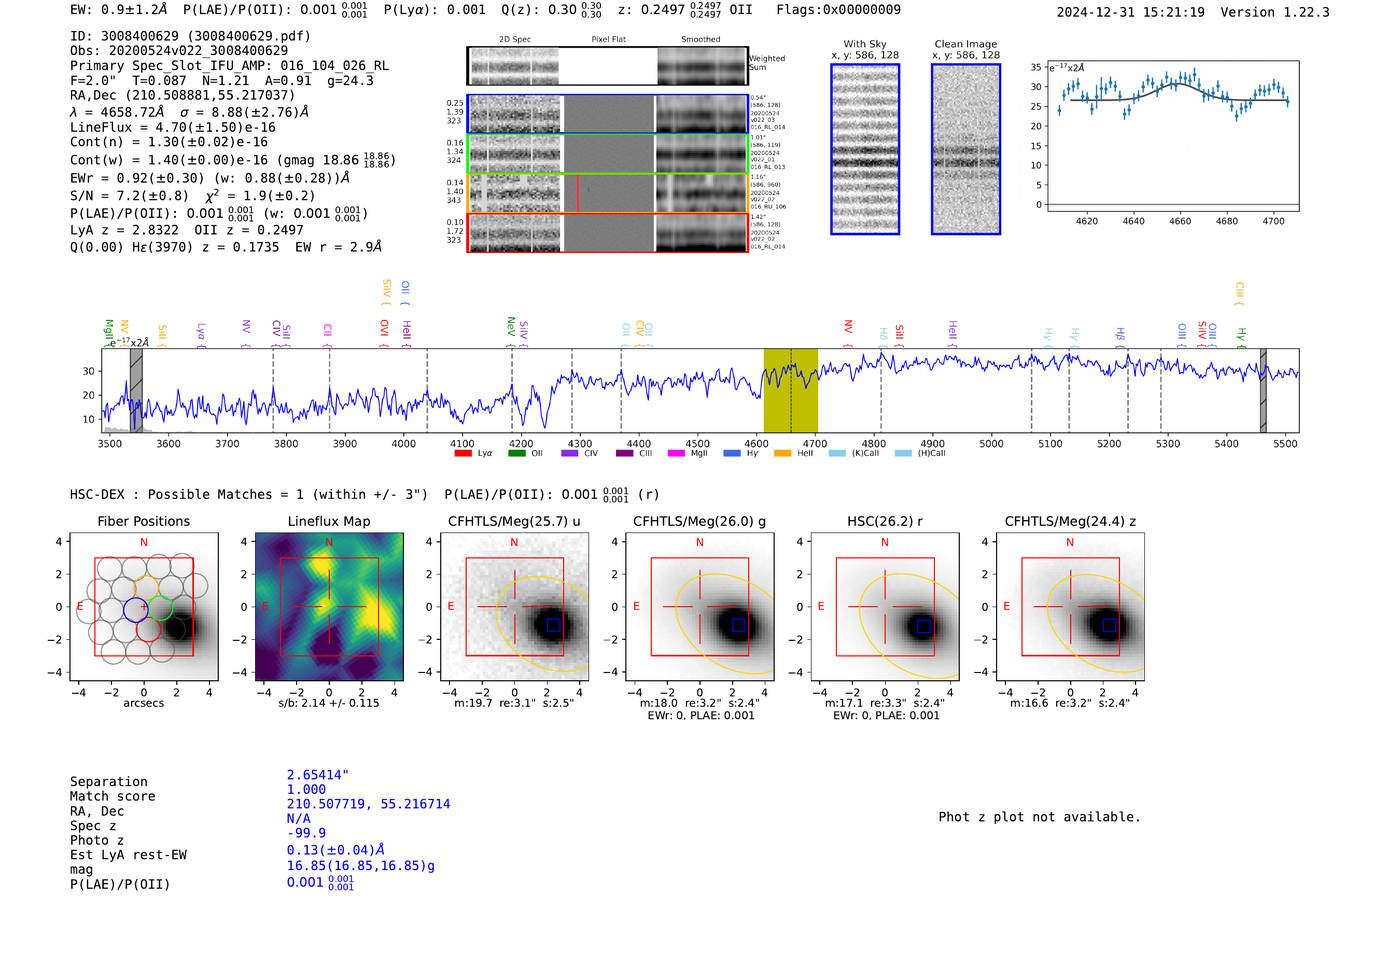Click the blue square in the HSC r cutout

coord(924,626)
